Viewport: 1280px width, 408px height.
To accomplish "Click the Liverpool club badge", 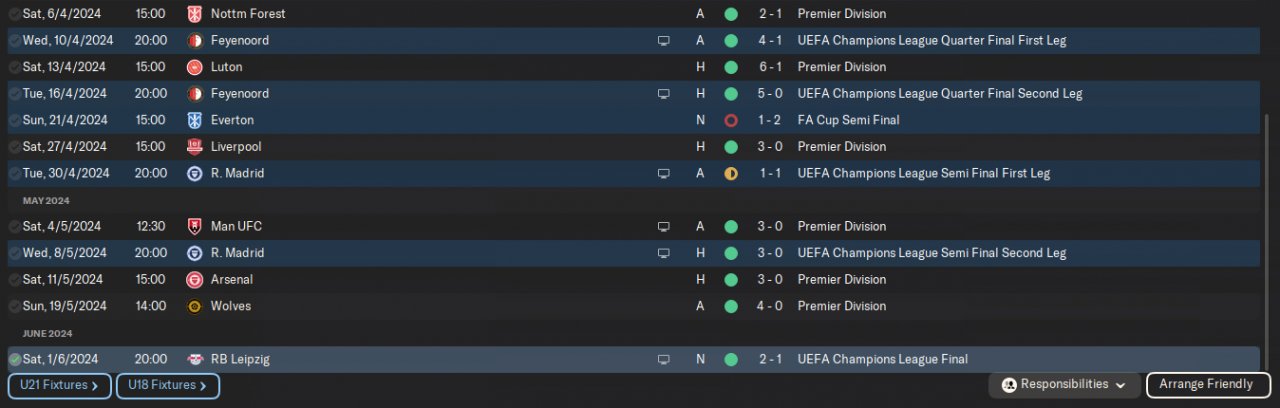I will click(194, 146).
